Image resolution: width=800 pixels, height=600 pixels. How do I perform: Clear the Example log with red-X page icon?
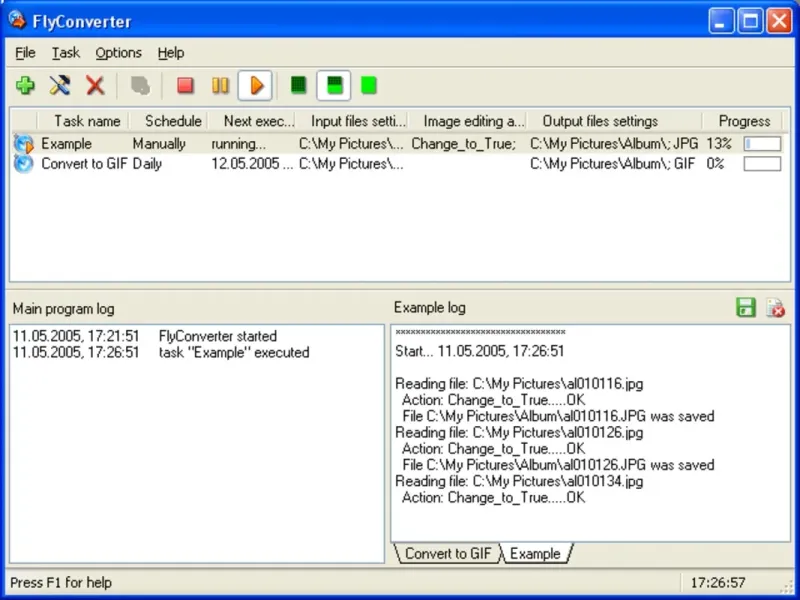click(775, 308)
